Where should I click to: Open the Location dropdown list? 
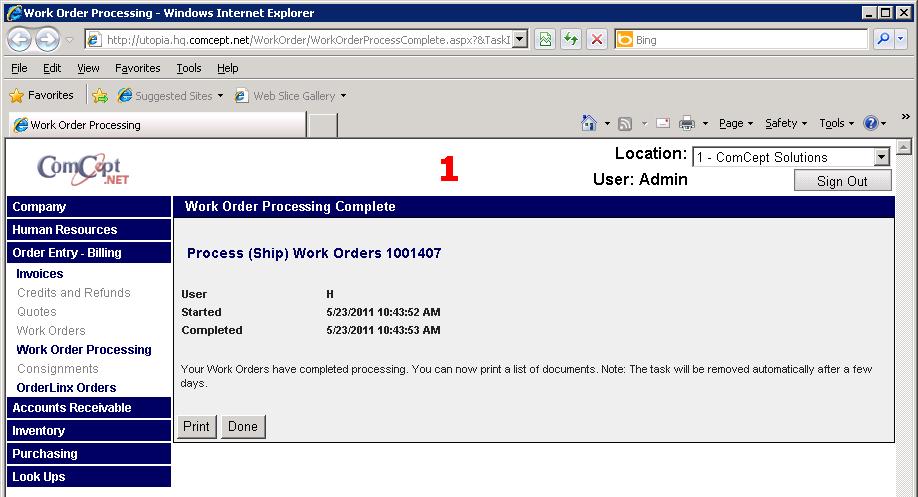click(x=881, y=157)
